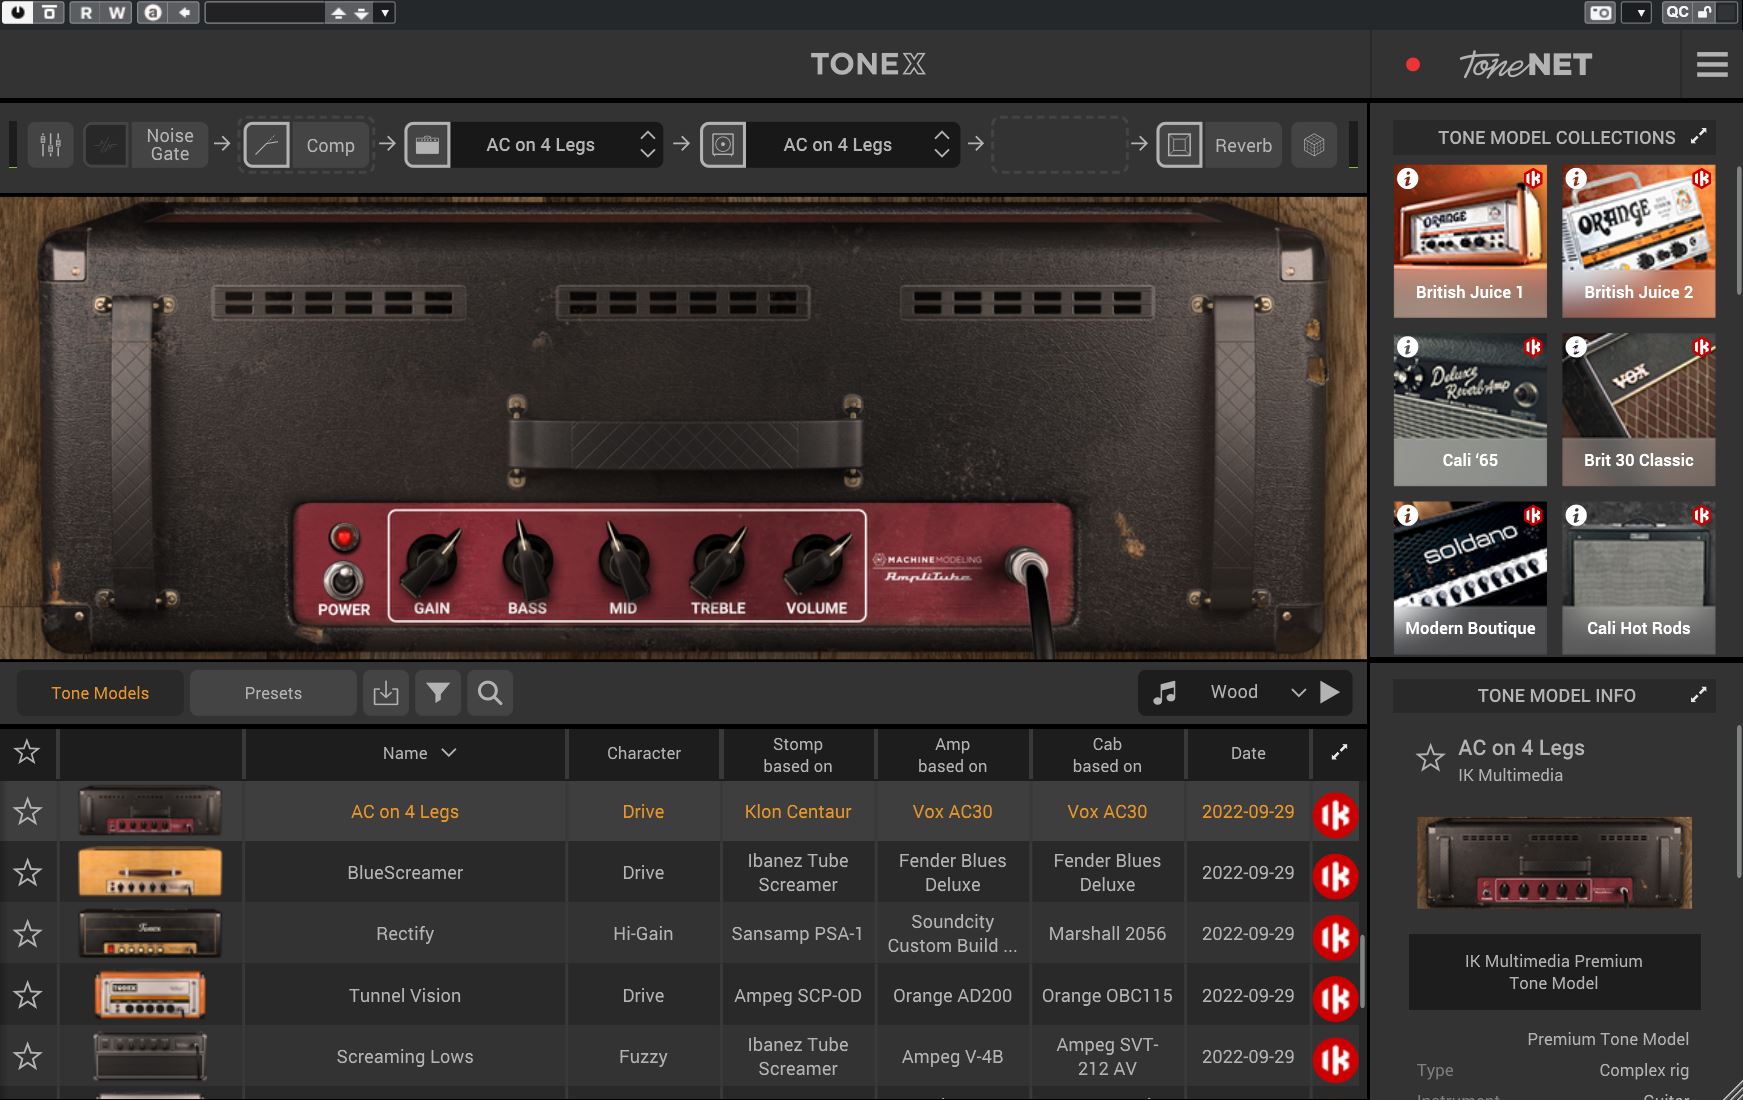
Task: Click the search magnifier icon
Action: [490, 692]
